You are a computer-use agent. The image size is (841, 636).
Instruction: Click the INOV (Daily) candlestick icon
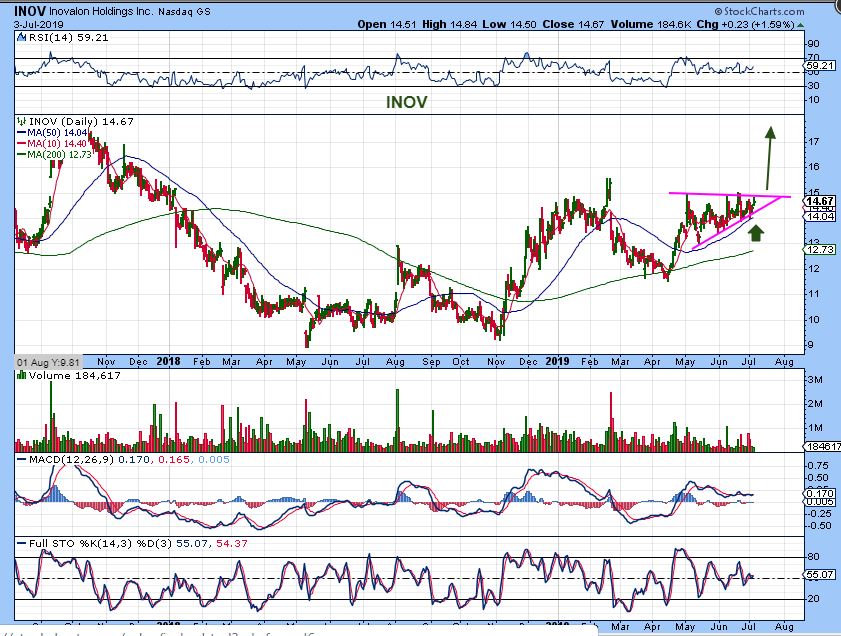click(x=20, y=121)
